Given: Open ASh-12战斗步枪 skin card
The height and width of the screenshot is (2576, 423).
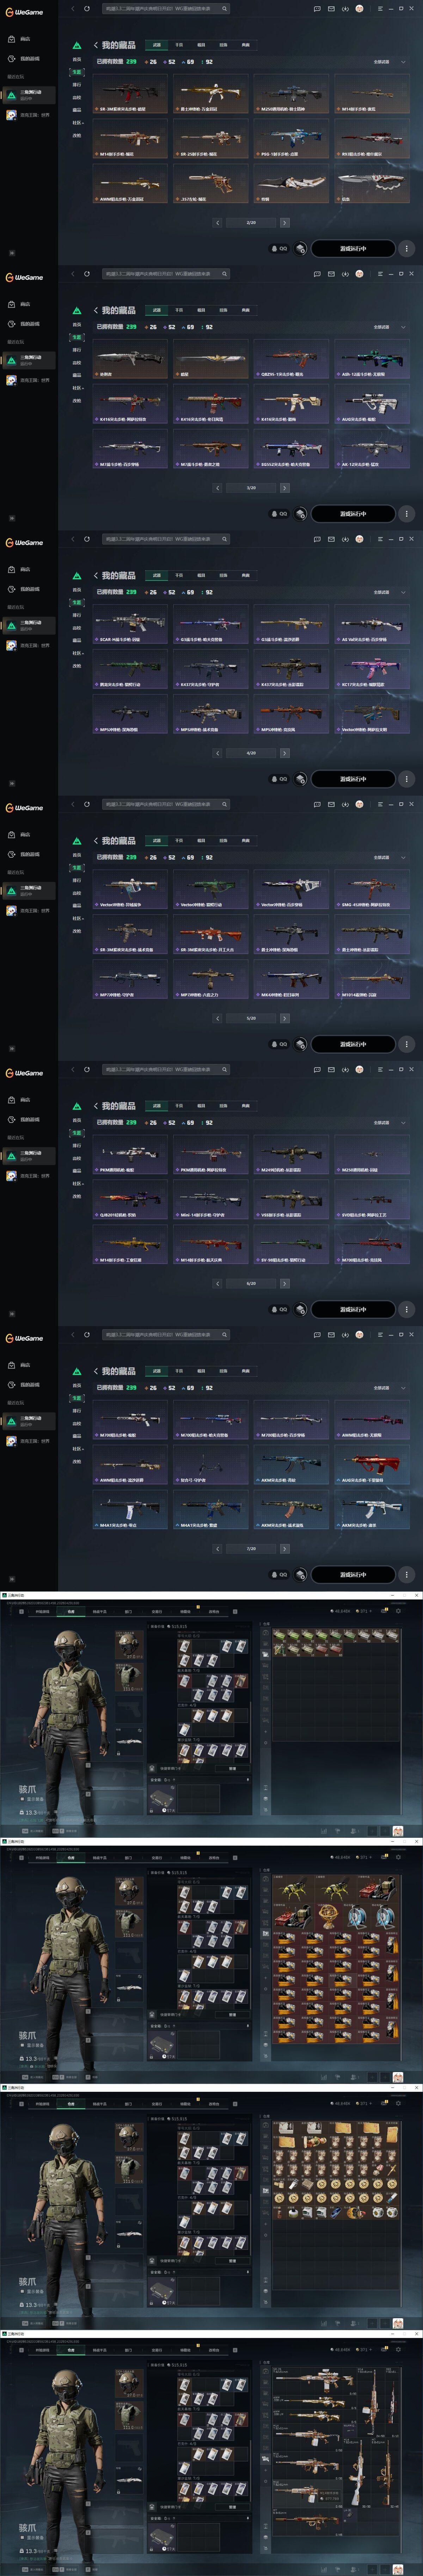Looking at the screenshot, I should pos(372,359).
